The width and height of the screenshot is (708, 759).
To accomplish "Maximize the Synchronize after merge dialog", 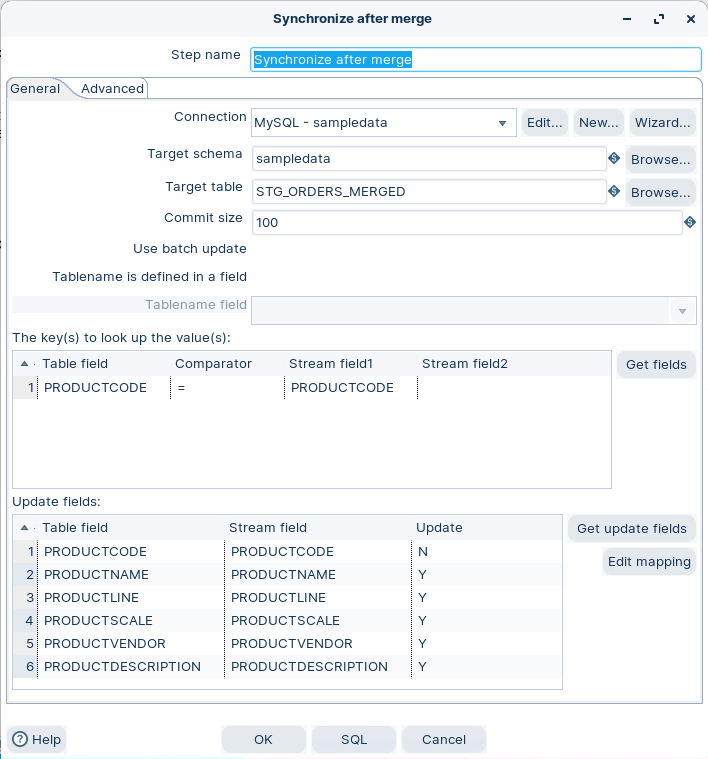I will pos(659,19).
